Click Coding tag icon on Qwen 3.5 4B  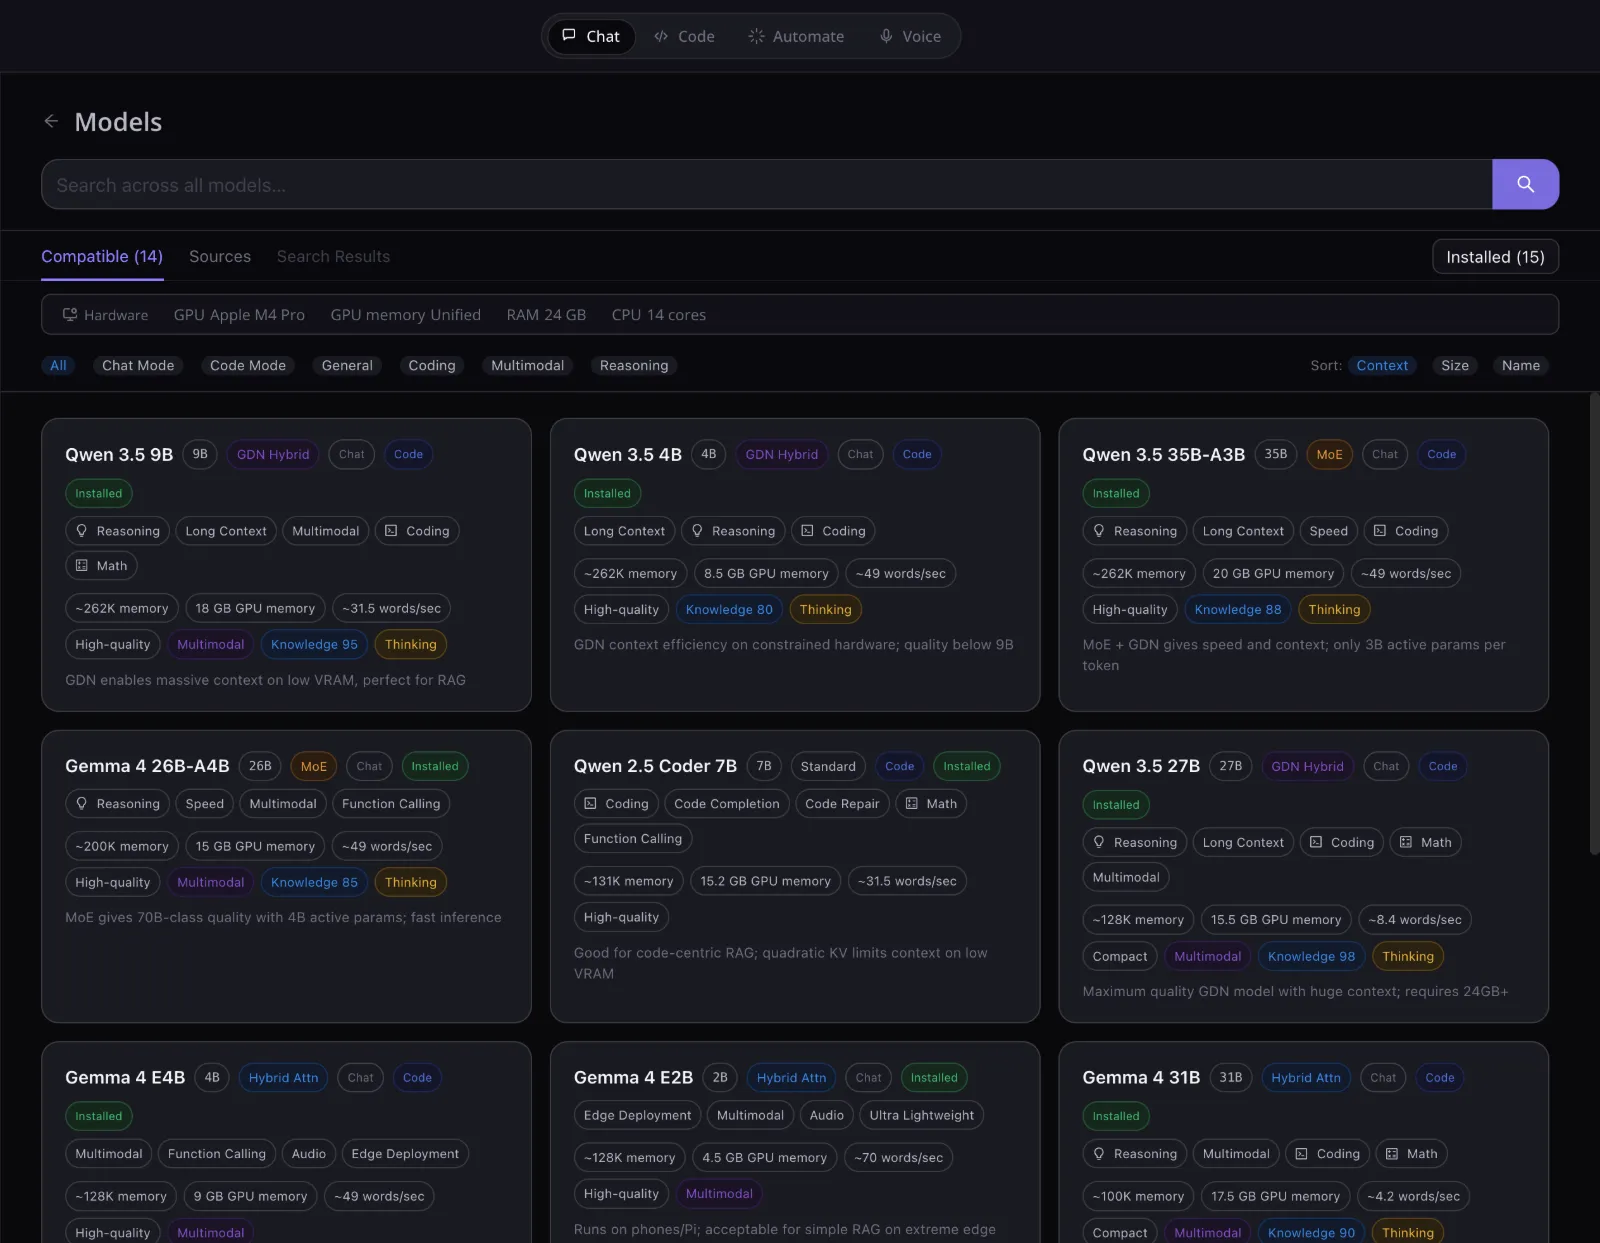point(808,531)
